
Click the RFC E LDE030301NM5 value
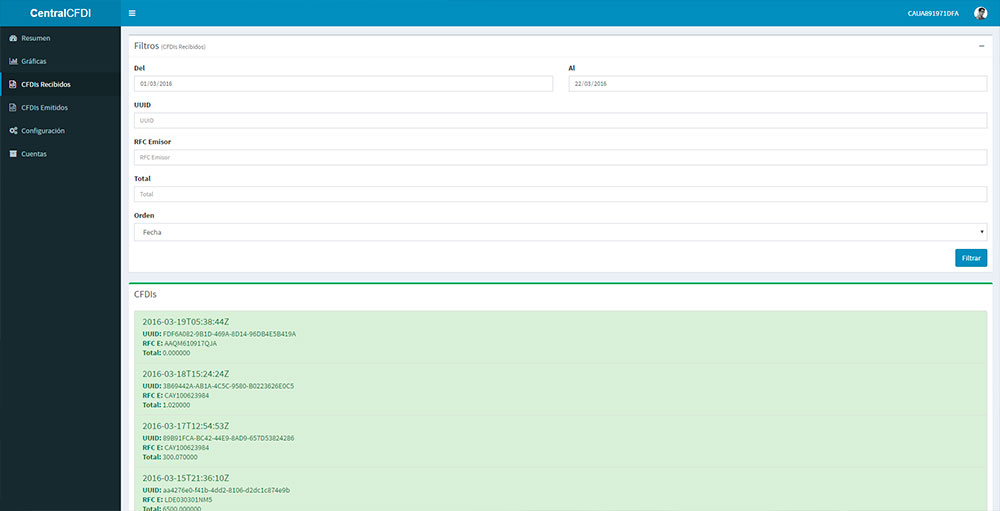[x=188, y=500]
